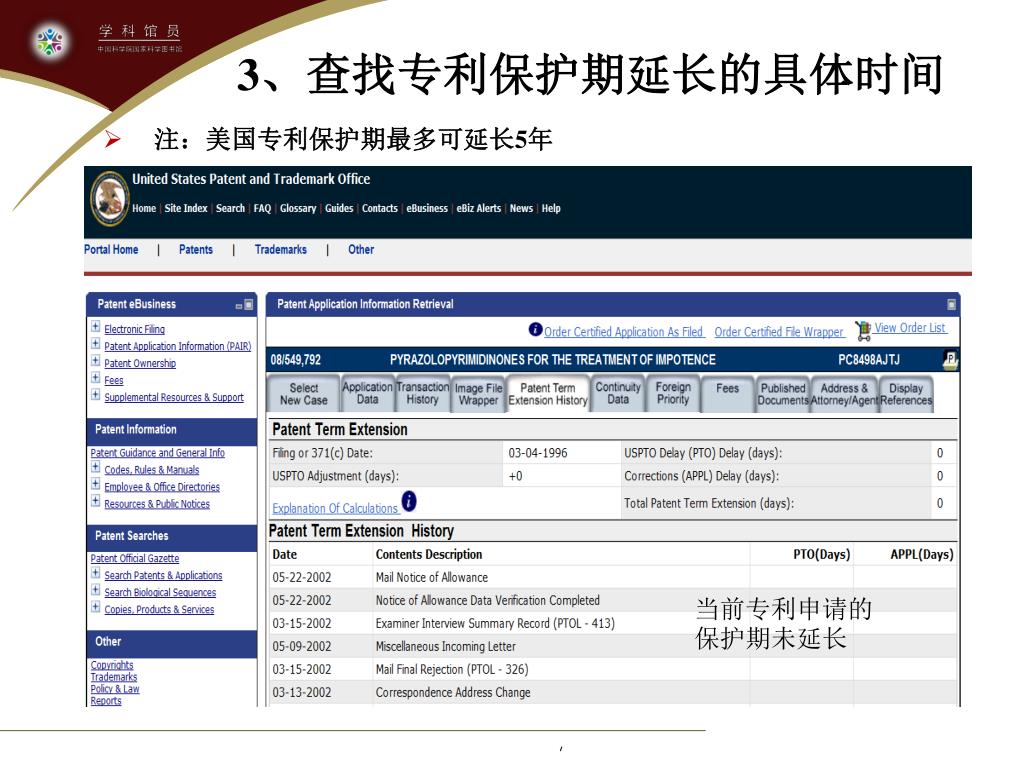Click Search in the top navigation
The image size is (1024, 768).
click(231, 208)
